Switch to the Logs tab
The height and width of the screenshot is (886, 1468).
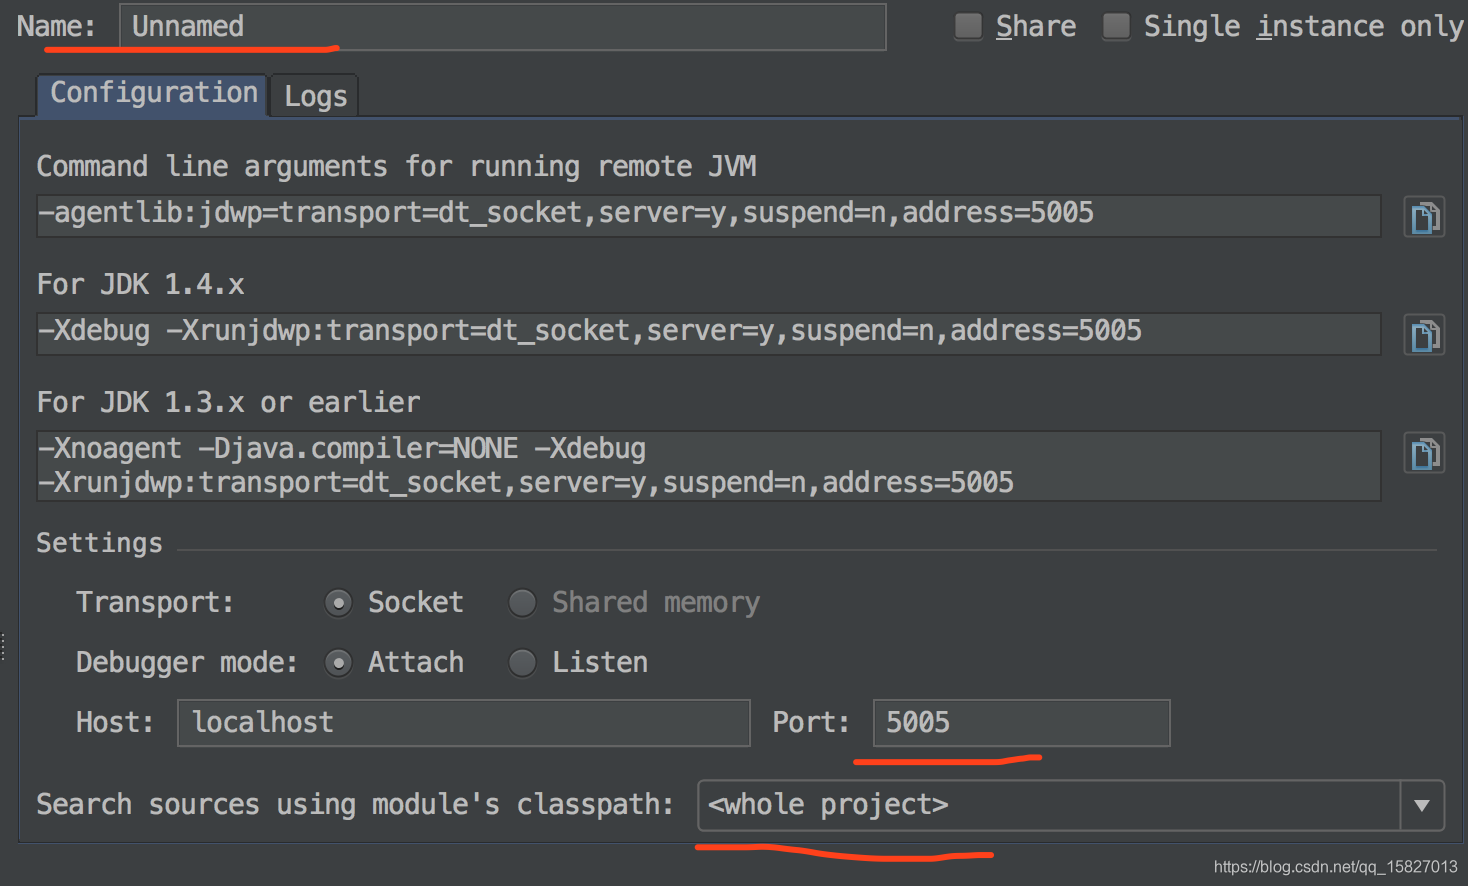click(x=315, y=96)
